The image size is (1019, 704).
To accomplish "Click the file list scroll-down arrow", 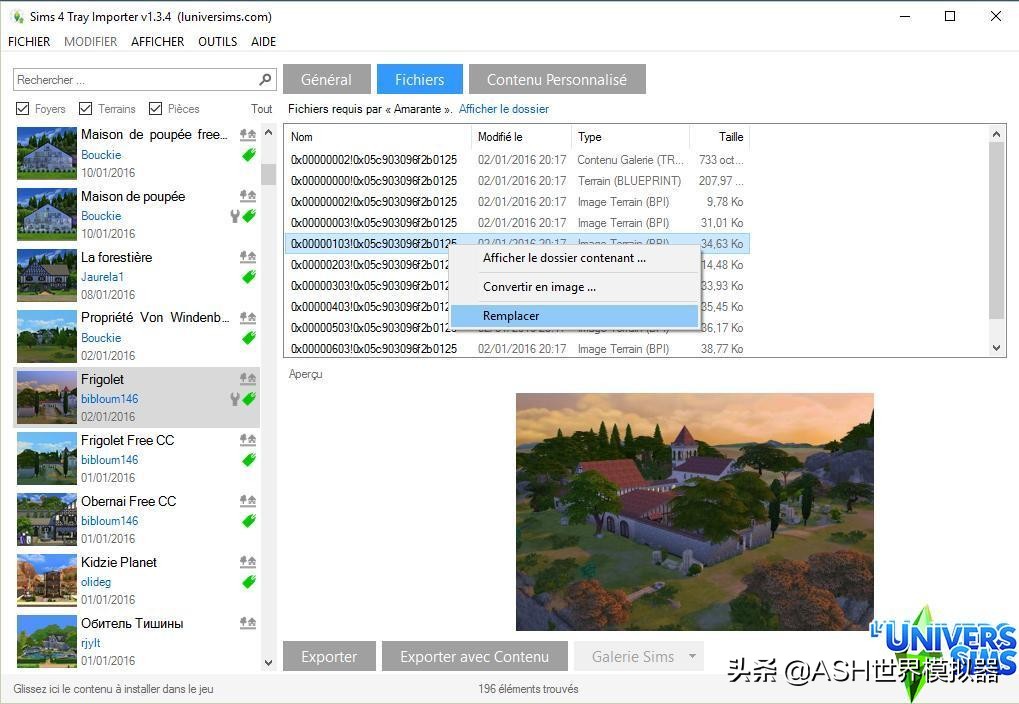I will (x=997, y=348).
